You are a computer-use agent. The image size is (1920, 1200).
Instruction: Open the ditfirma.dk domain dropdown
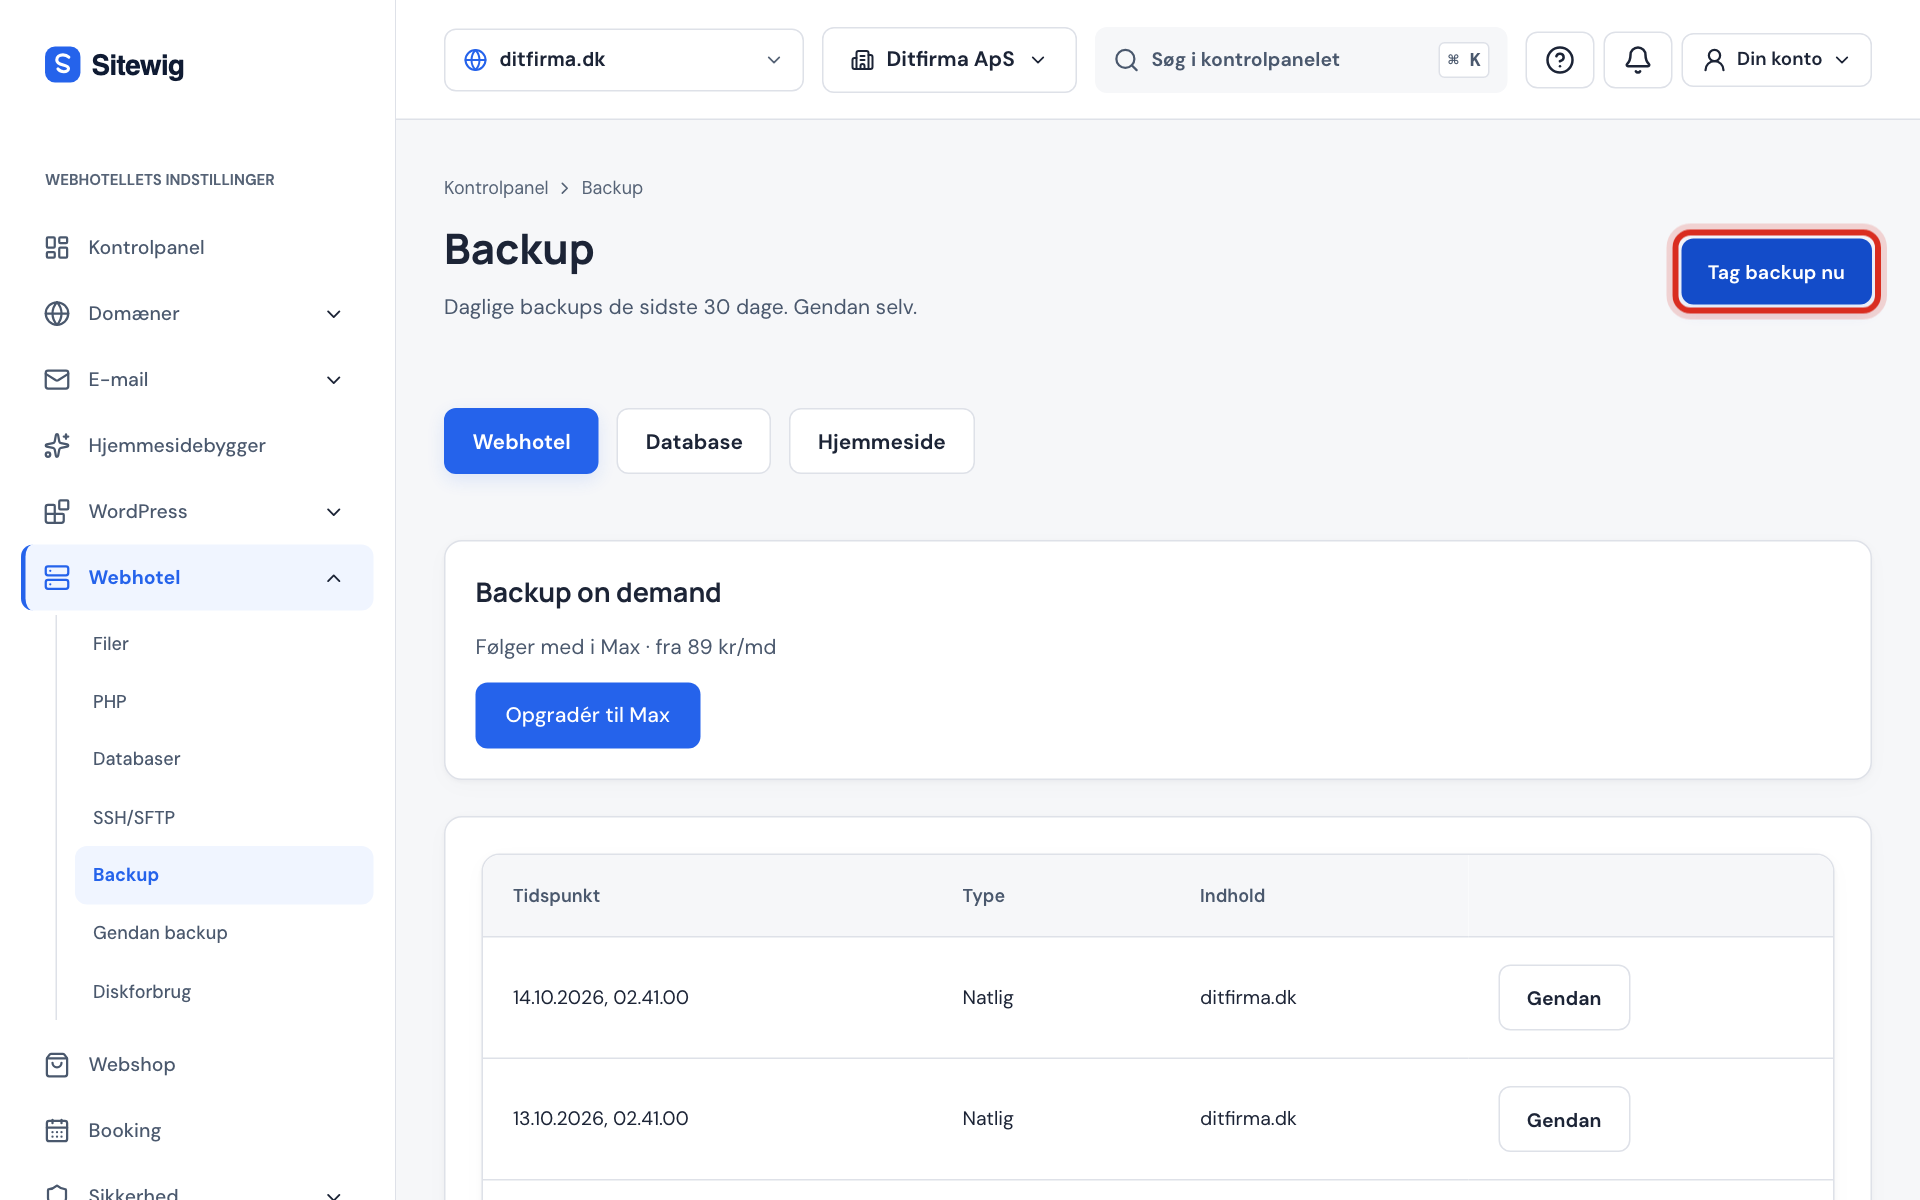pyautogui.click(x=623, y=60)
